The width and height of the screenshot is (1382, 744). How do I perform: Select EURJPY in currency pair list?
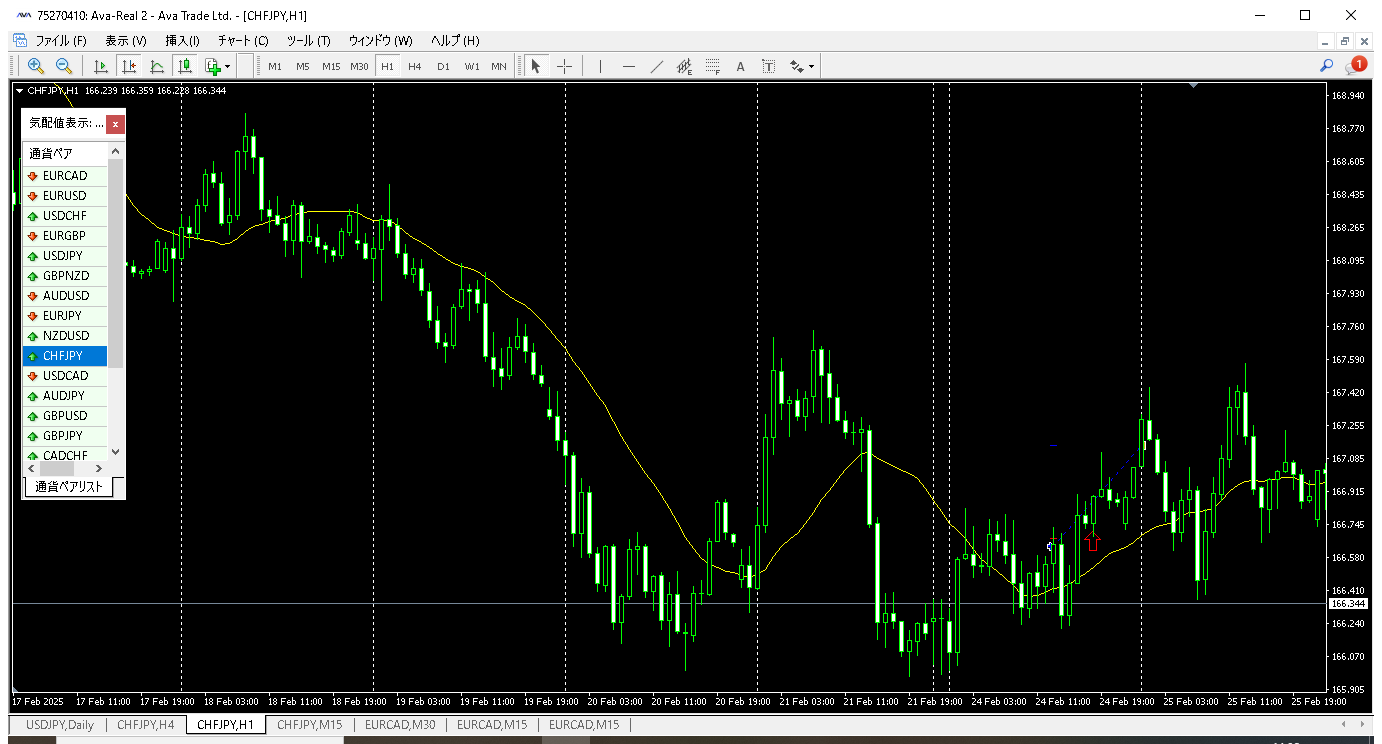click(65, 316)
